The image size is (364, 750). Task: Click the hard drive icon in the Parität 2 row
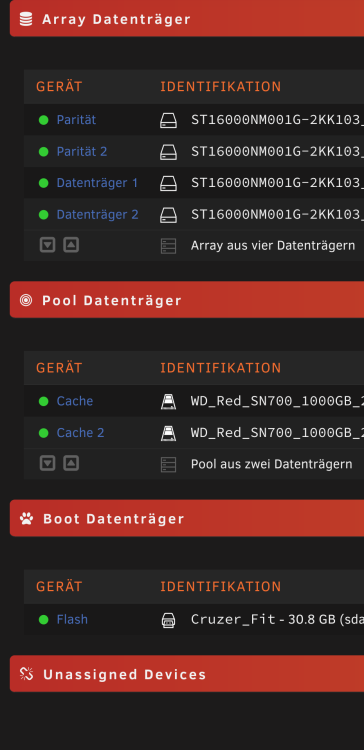[x=168, y=152]
